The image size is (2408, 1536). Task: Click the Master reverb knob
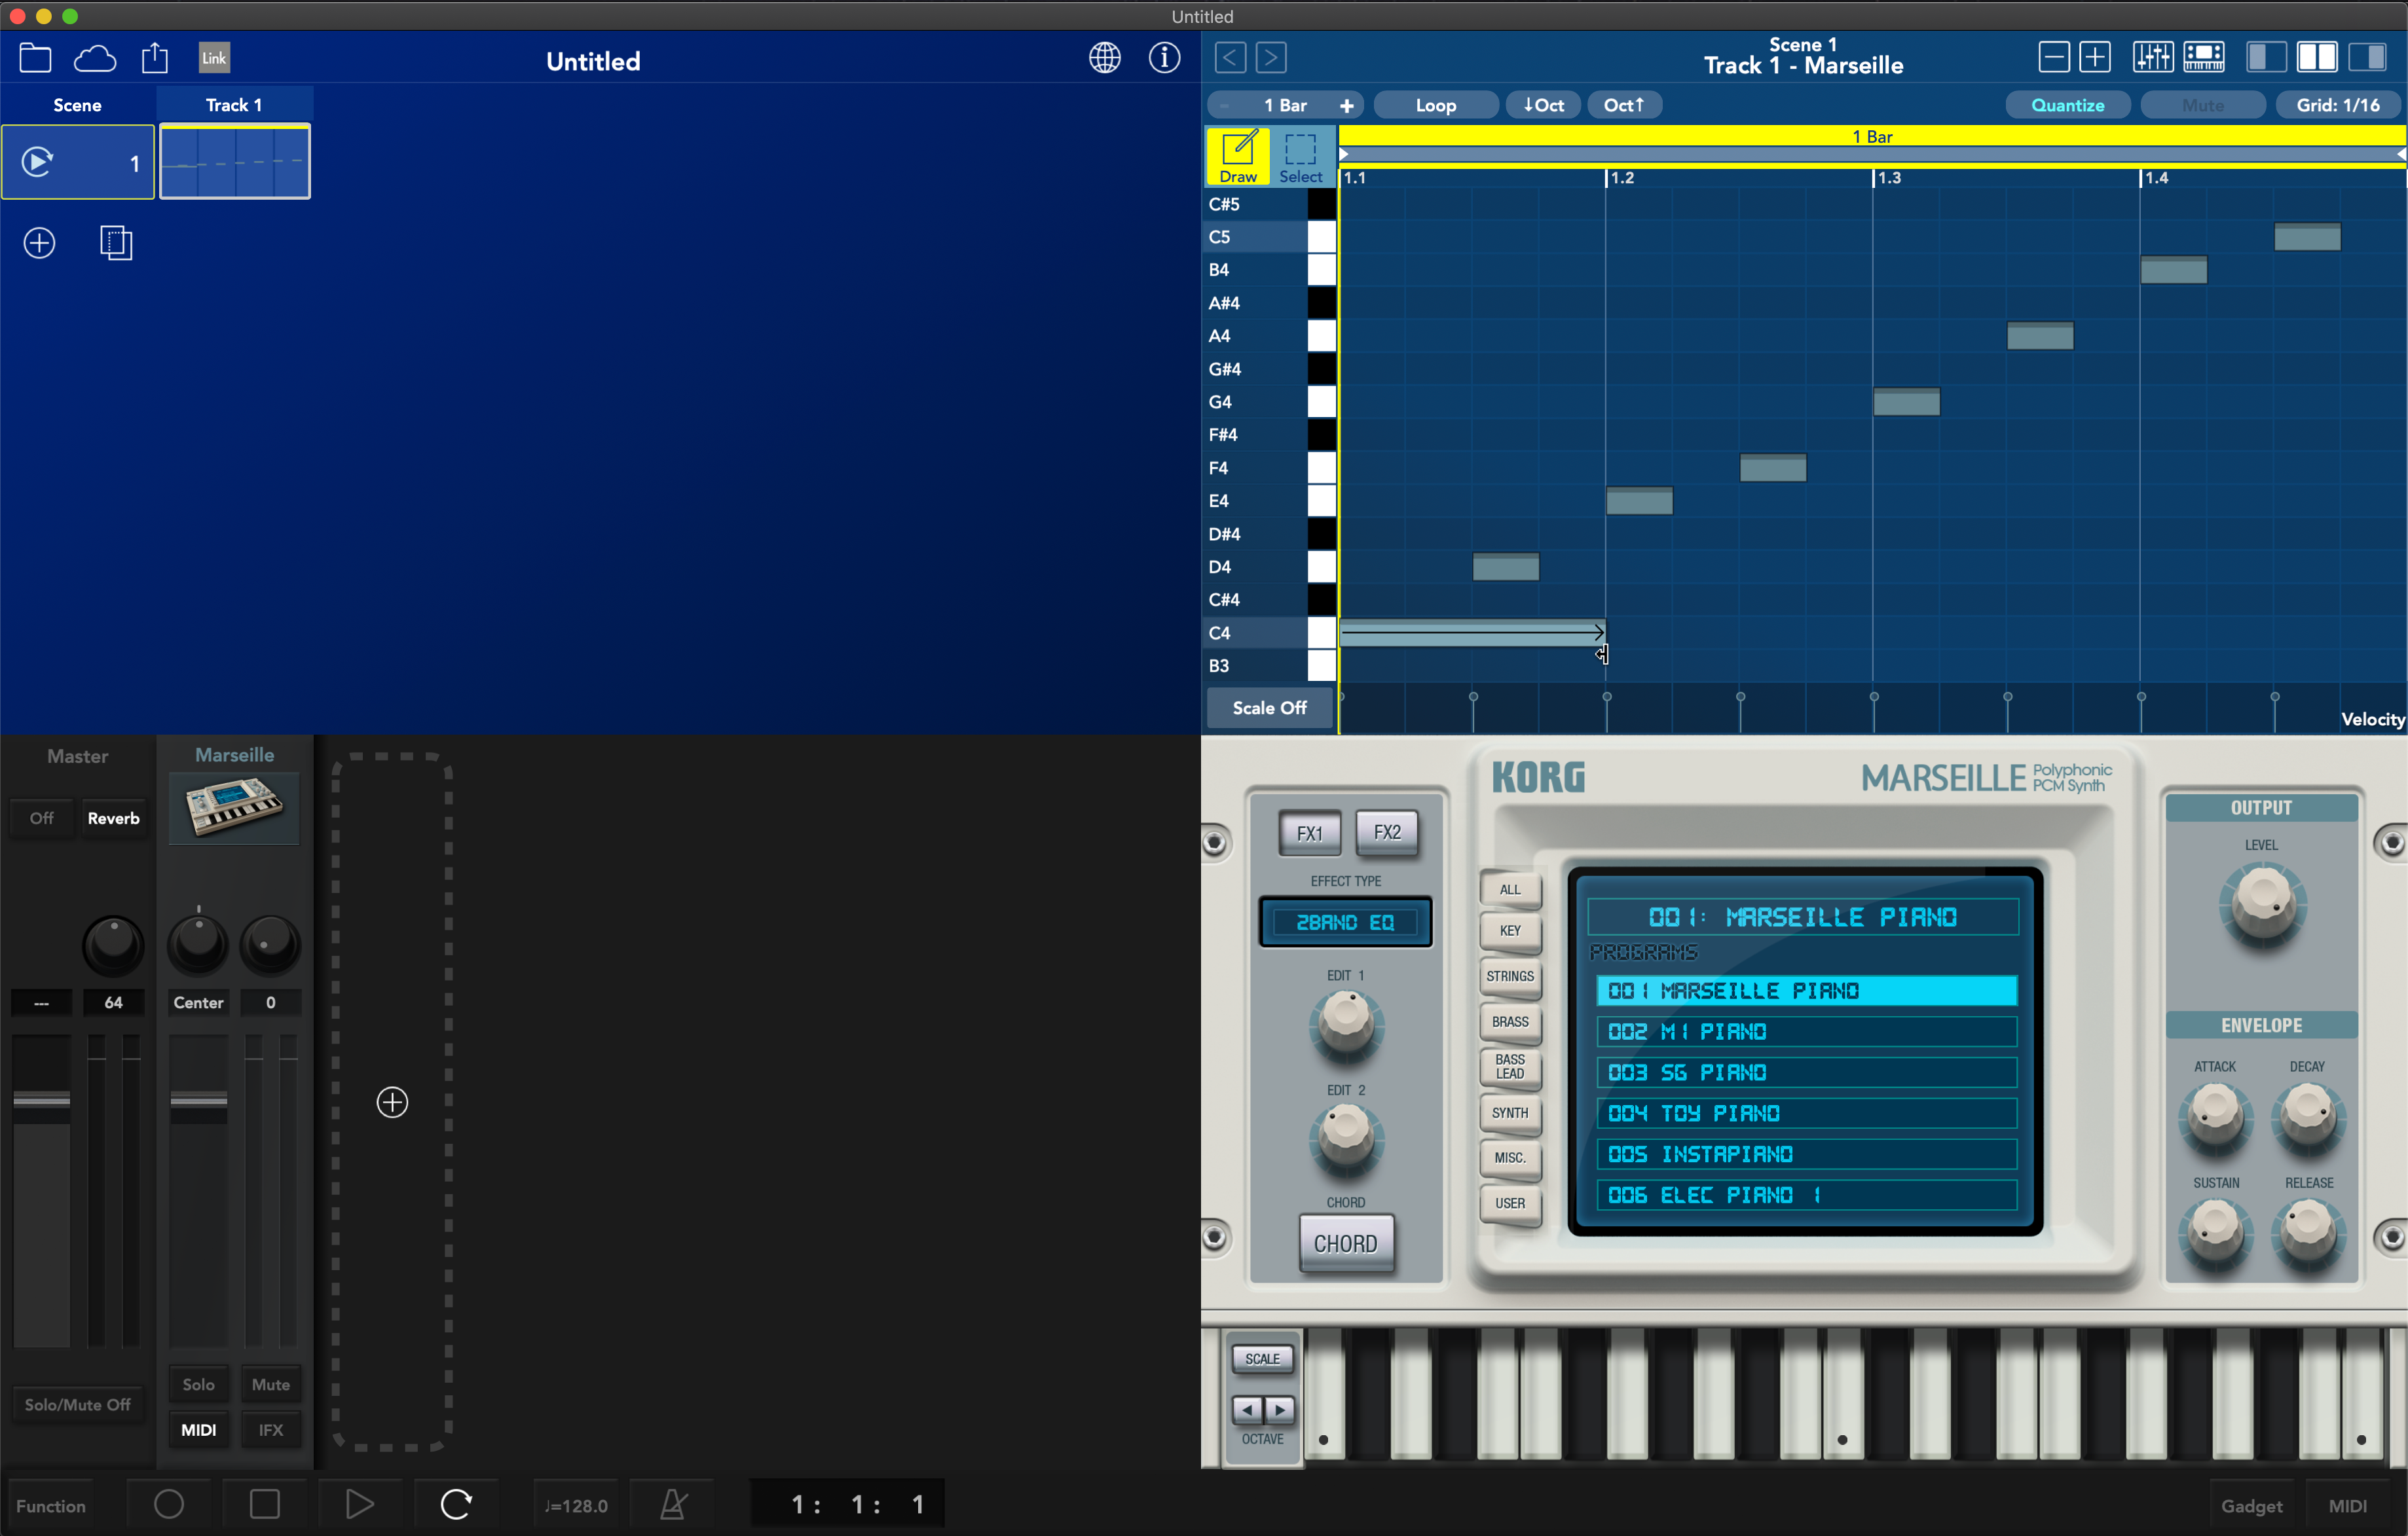point(113,945)
